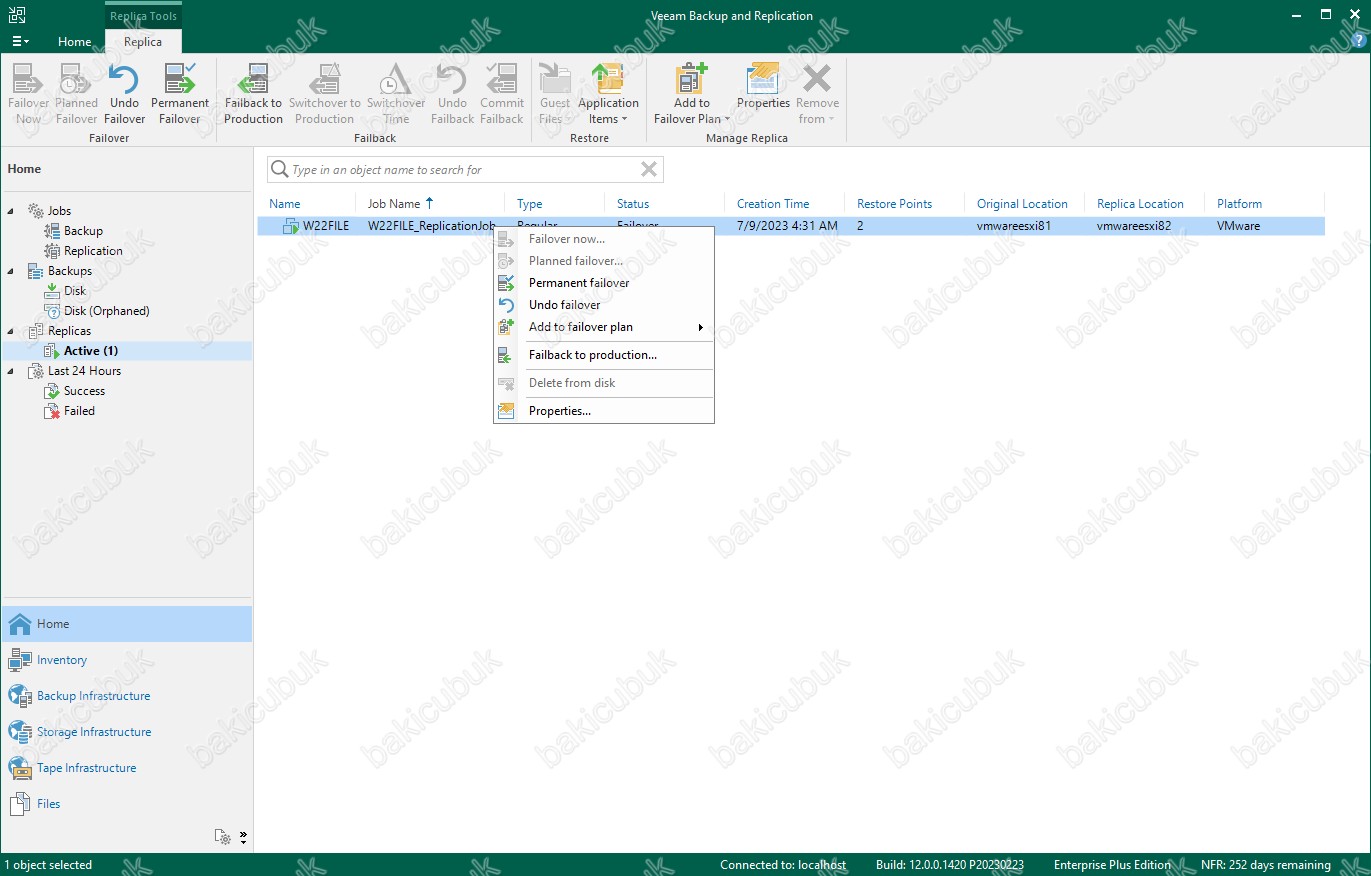
Task: Click Permanent Failover in the ribbon
Action: pos(180,94)
